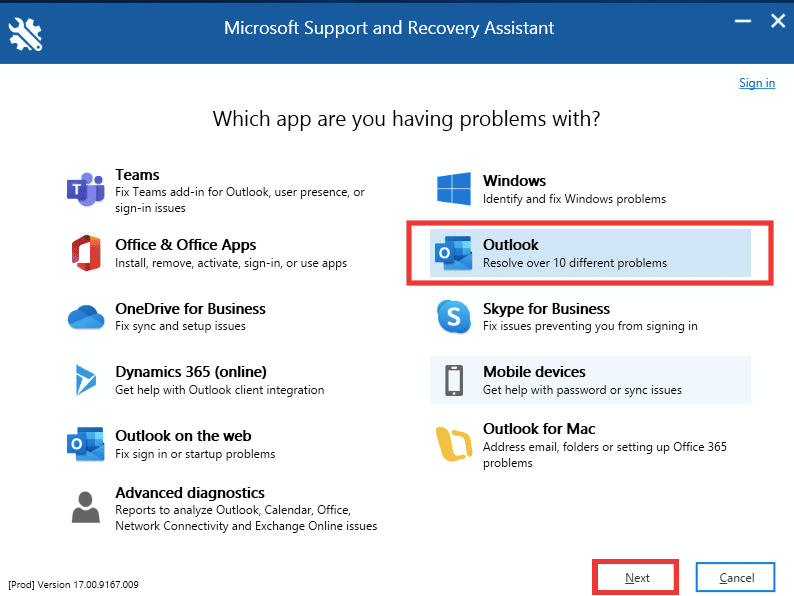Image resolution: width=794 pixels, height=596 pixels.
Task: Click the Office & Office Apps icon
Action: click(x=86, y=253)
